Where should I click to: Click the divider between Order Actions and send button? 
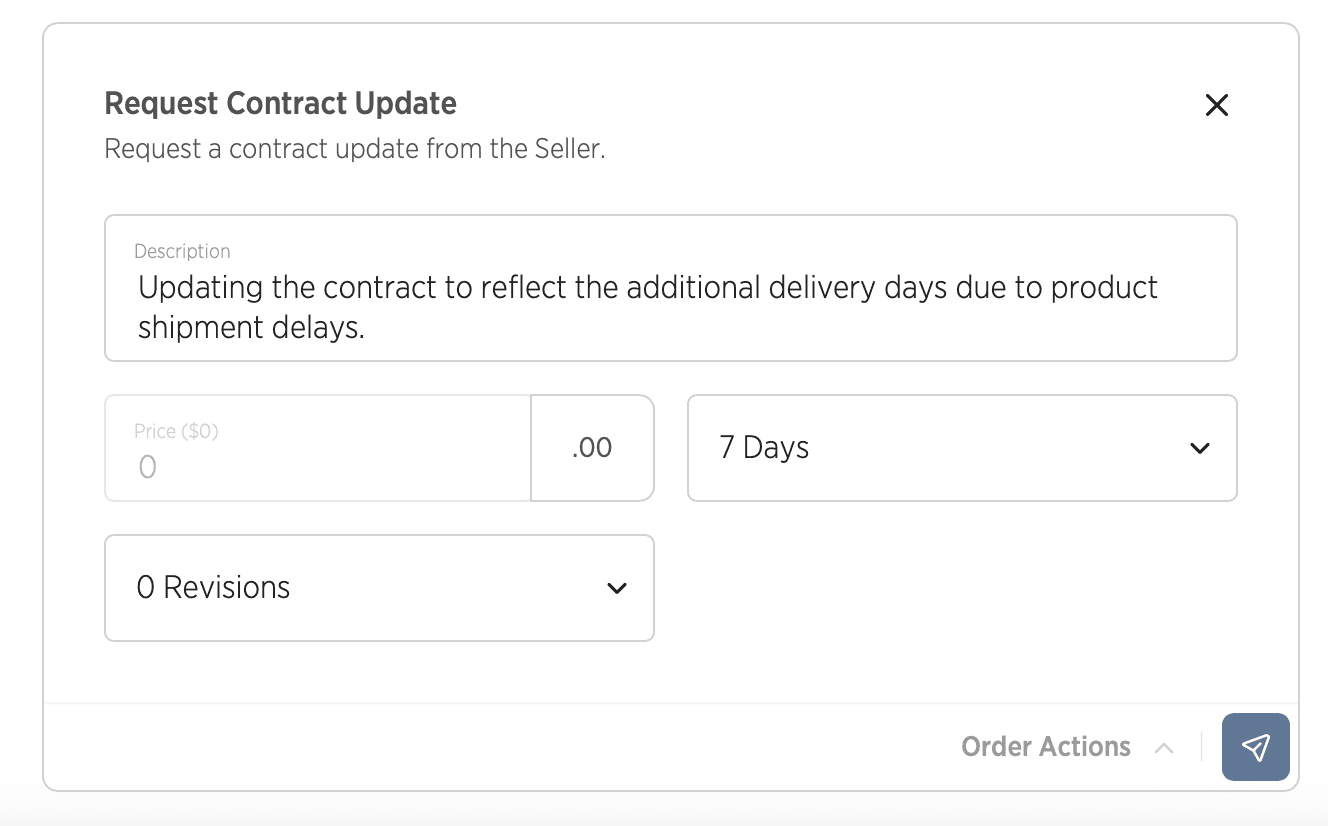(x=1201, y=747)
